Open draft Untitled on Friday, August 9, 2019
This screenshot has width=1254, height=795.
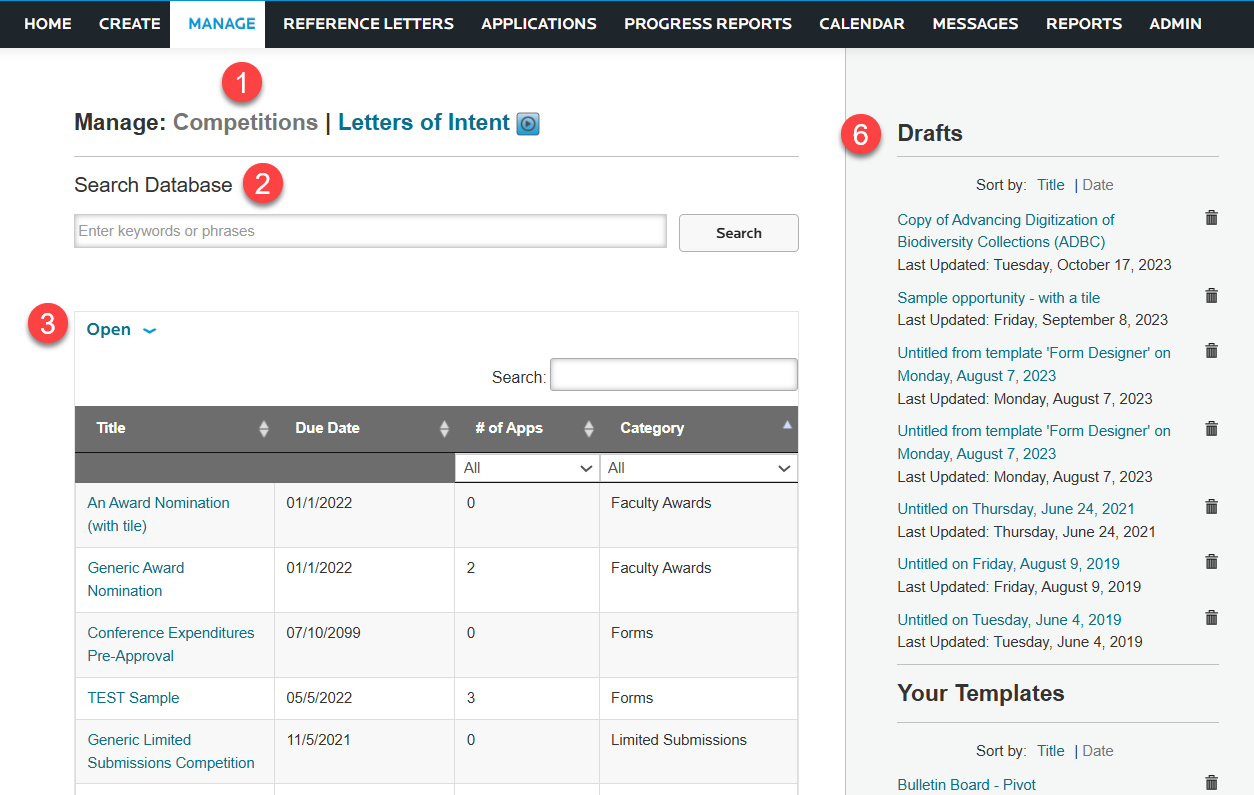[1008, 564]
